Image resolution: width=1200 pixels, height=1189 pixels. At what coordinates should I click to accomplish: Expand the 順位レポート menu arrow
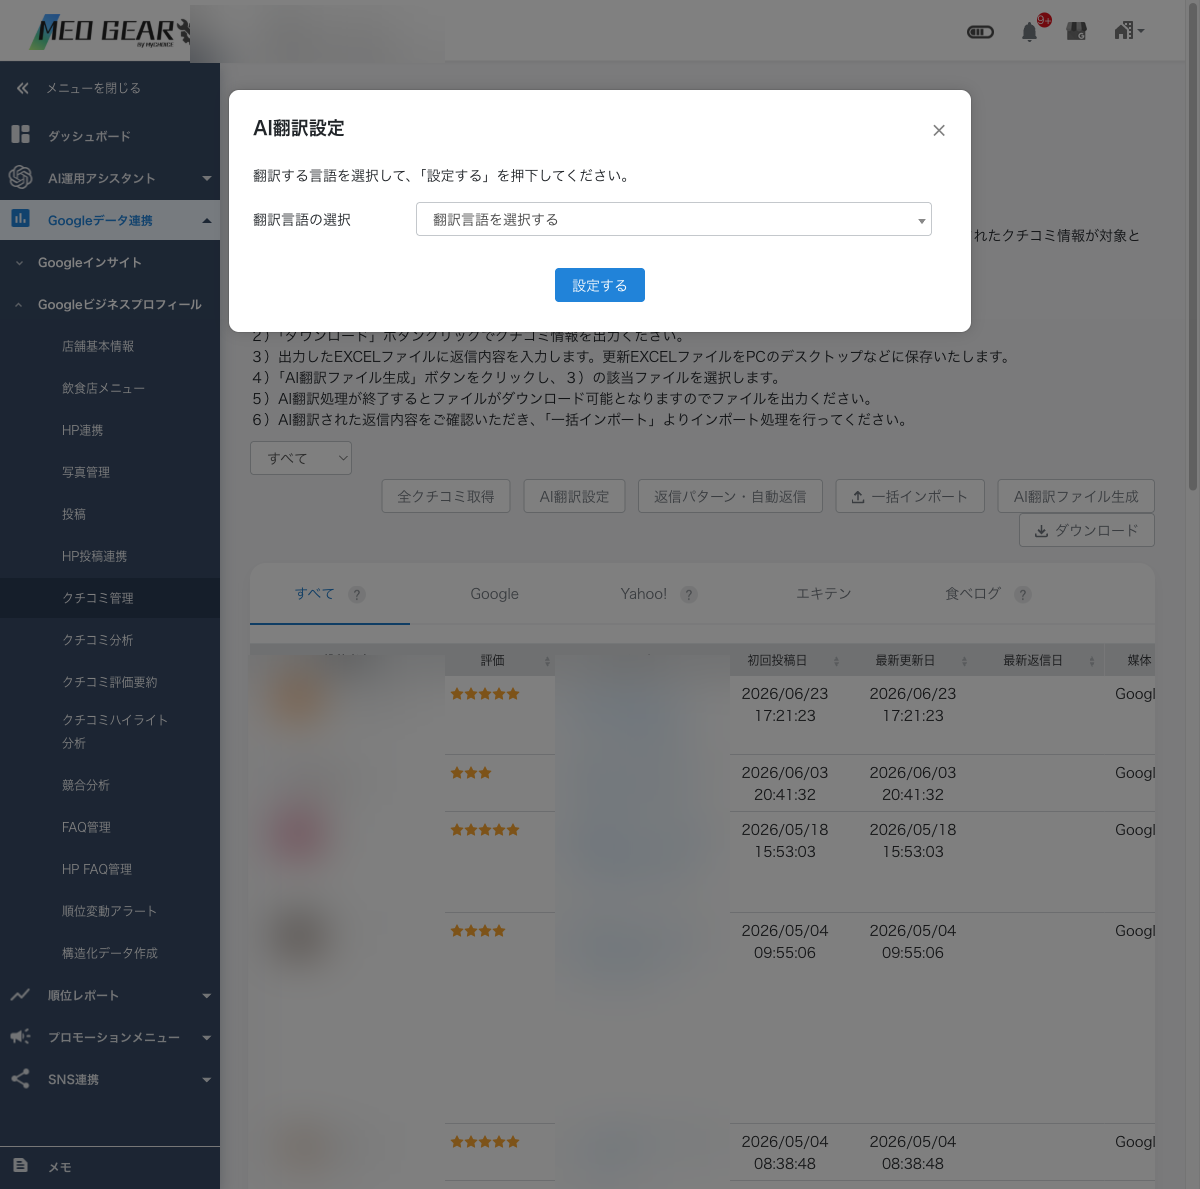pyautogui.click(x=207, y=996)
